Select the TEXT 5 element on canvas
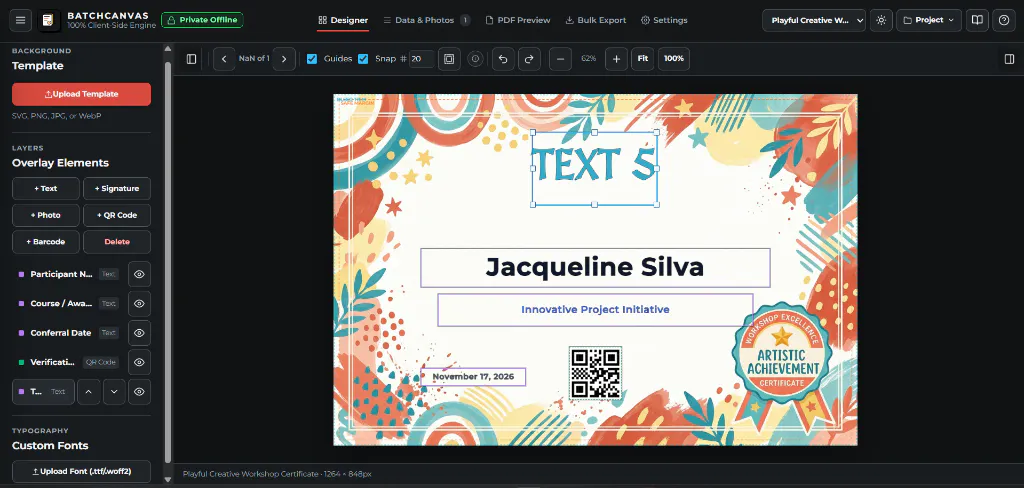Image resolution: width=1024 pixels, height=488 pixels. [x=594, y=168]
